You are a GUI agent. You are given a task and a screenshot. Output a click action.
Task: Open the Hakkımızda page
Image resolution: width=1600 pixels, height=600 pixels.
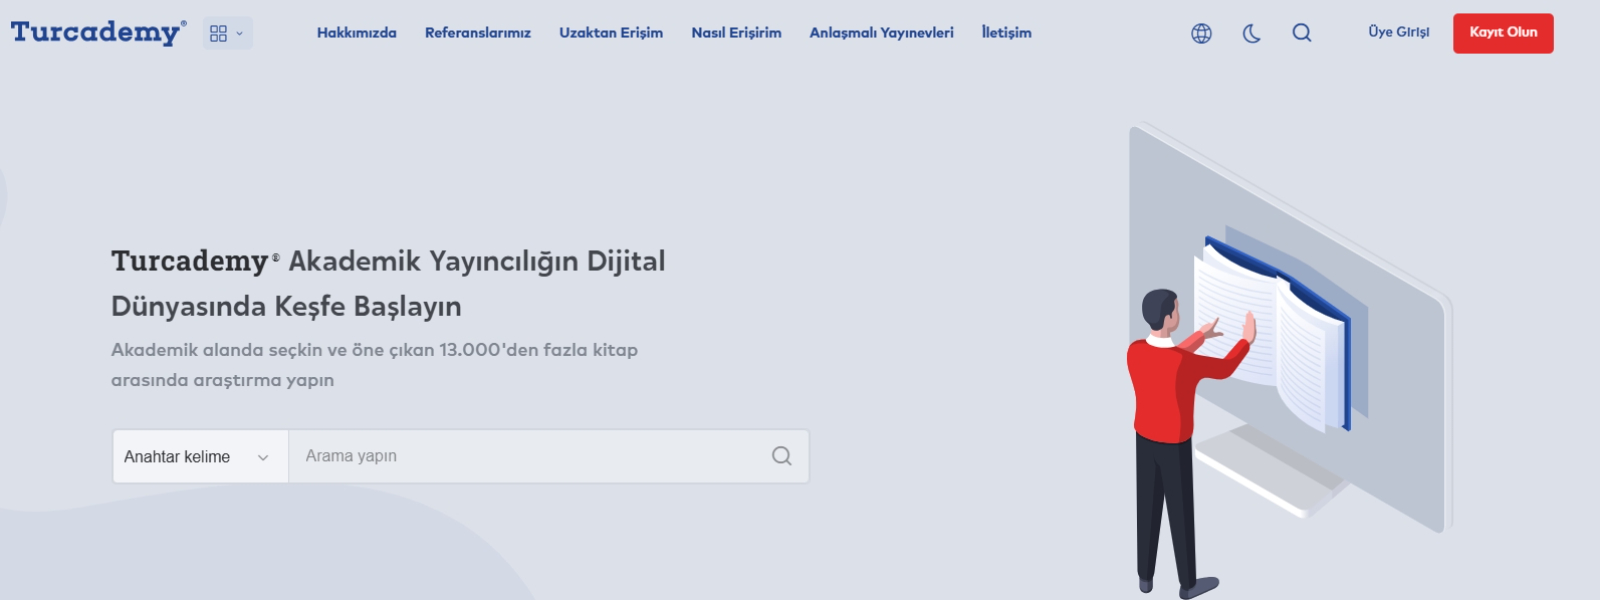[357, 33]
